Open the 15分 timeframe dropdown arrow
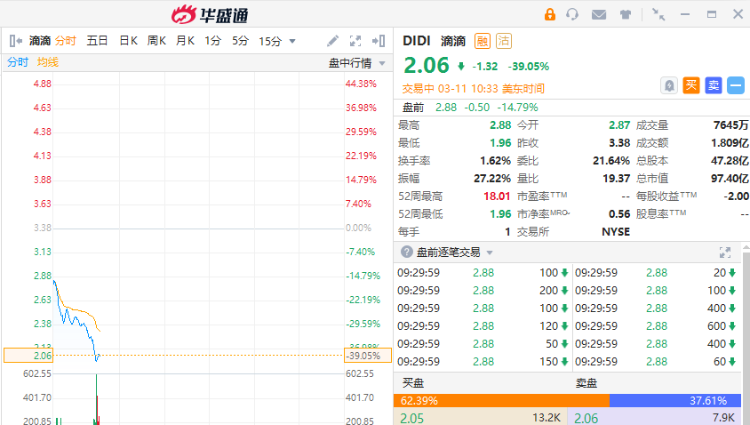 pyautogui.click(x=292, y=41)
